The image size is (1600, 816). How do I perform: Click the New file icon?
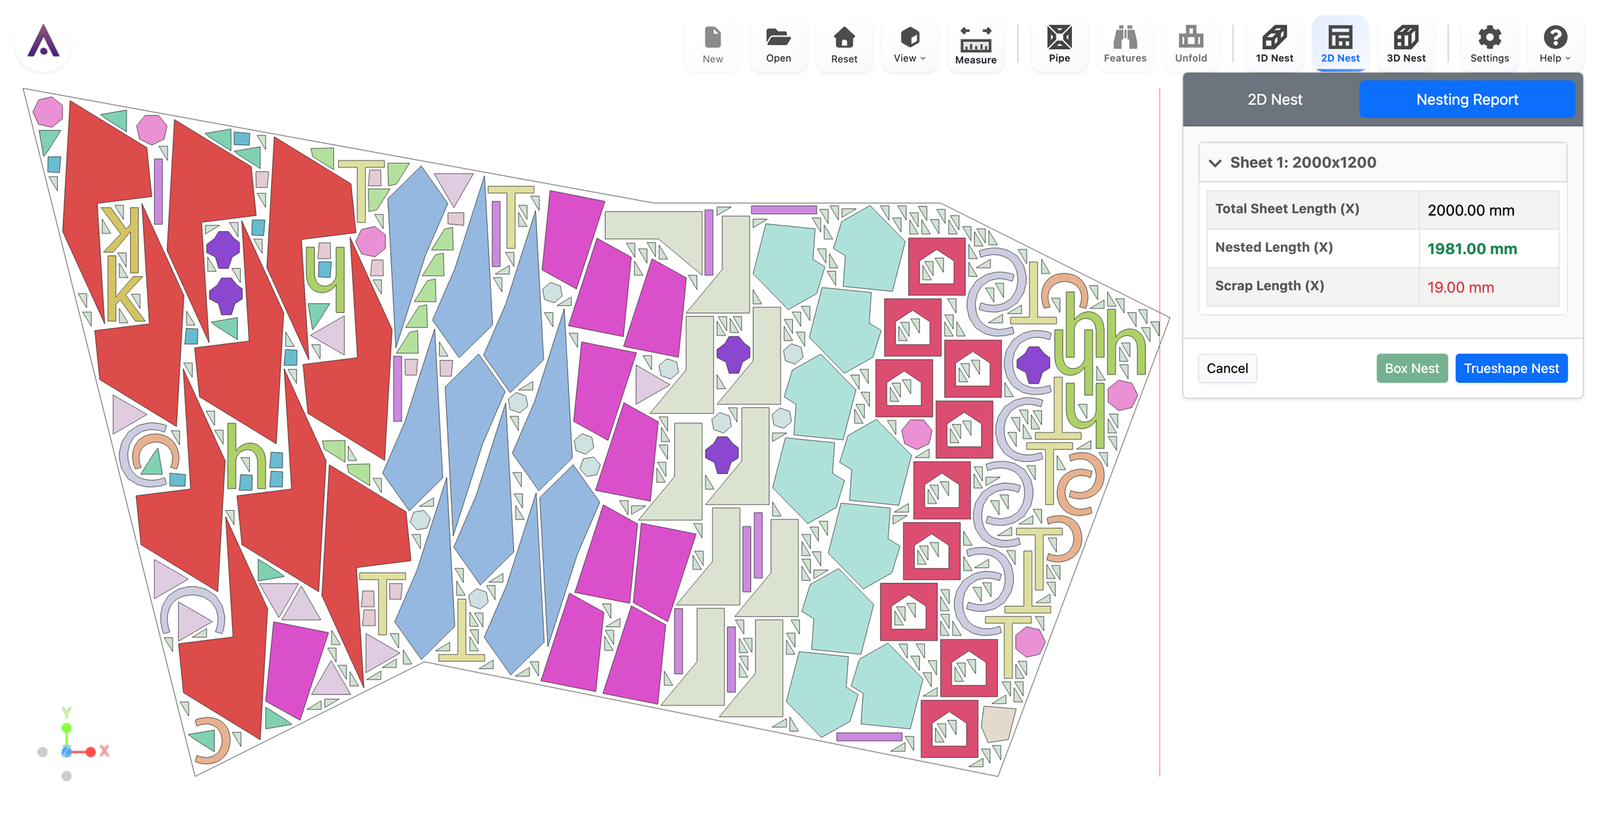[x=712, y=45]
